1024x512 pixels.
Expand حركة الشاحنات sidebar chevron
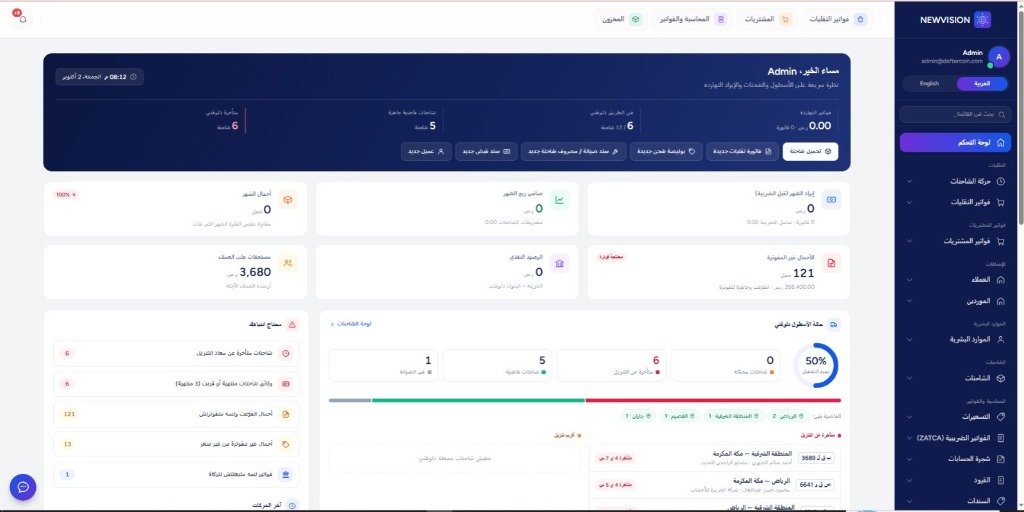[x=908, y=182]
